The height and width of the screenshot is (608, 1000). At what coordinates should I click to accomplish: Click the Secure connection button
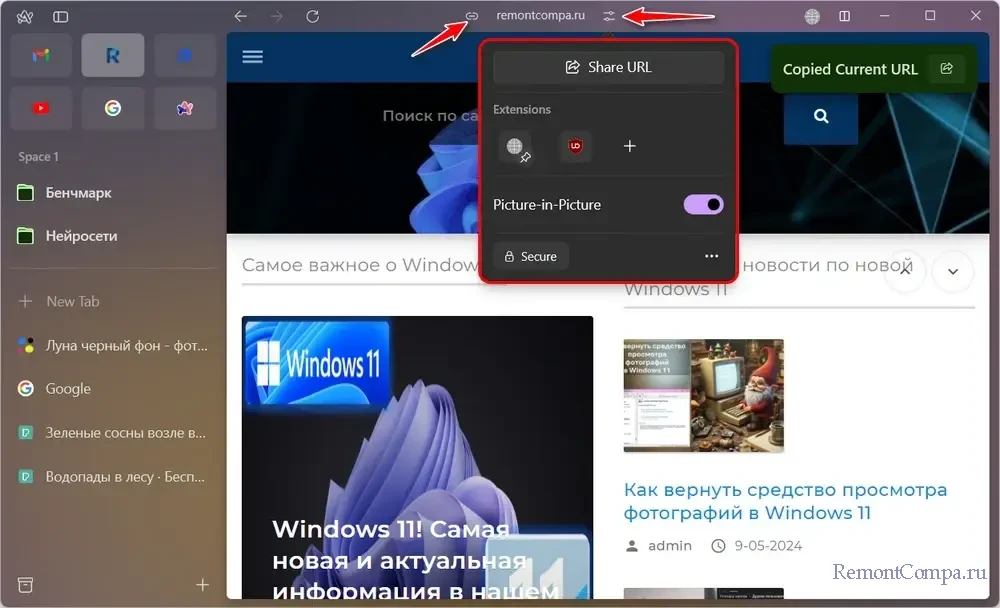(x=530, y=256)
